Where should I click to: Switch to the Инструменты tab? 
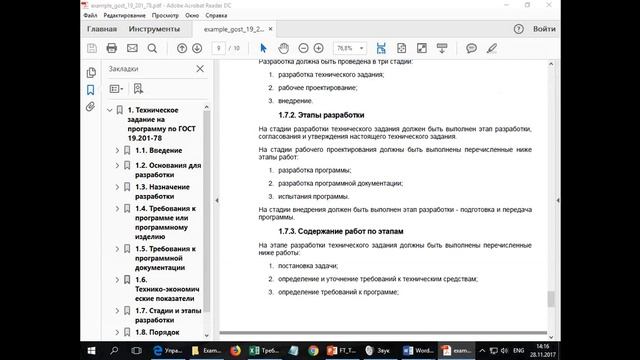(x=154, y=29)
